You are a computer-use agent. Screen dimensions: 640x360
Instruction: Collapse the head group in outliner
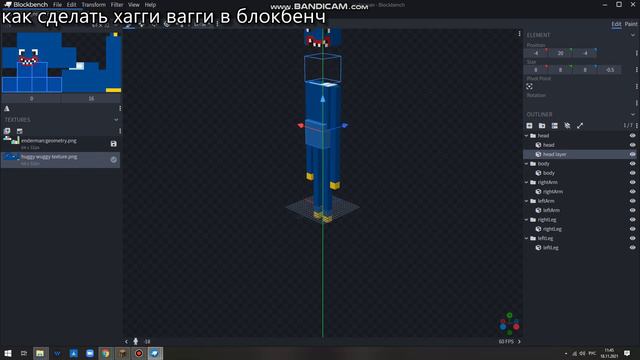point(527,136)
